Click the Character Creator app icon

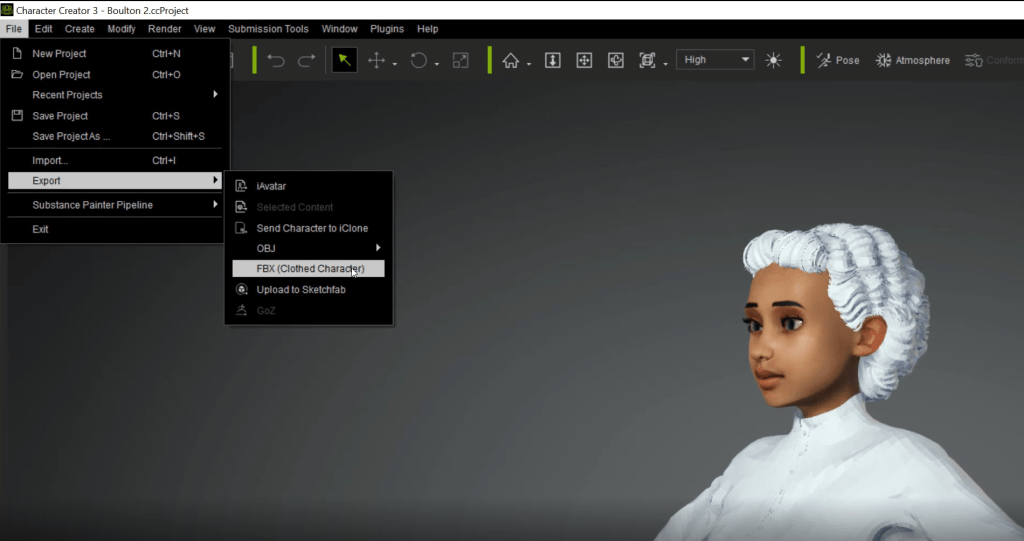point(7,10)
